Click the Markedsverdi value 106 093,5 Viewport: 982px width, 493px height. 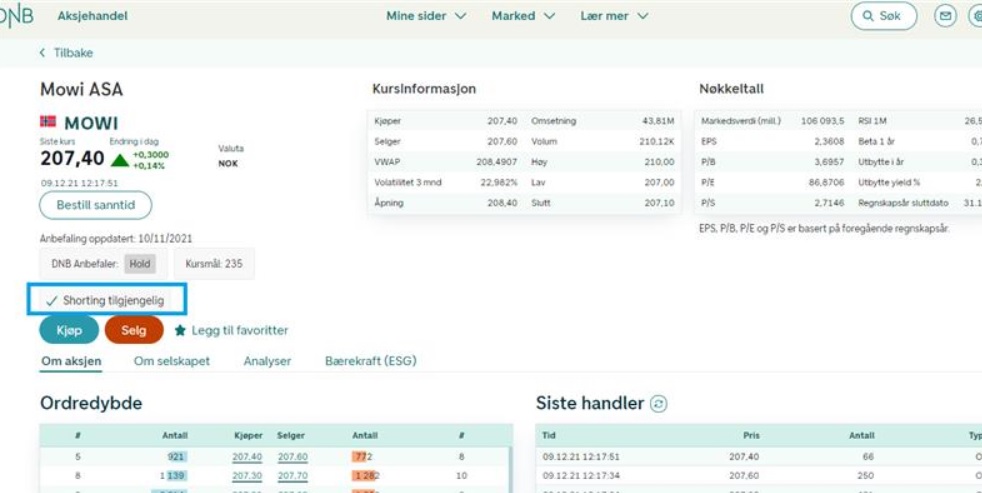(x=822, y=121)
